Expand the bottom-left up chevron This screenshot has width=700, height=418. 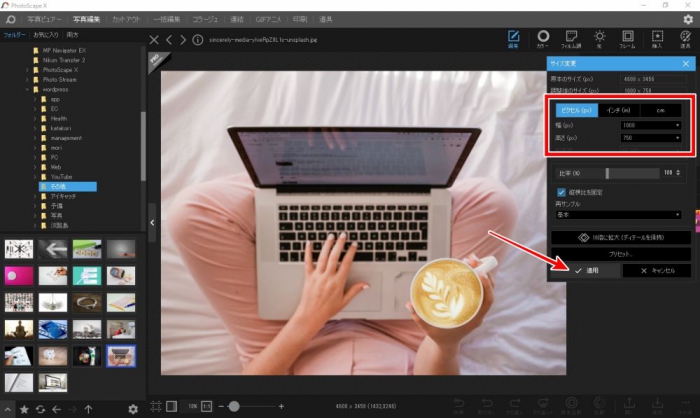(8, 409)
